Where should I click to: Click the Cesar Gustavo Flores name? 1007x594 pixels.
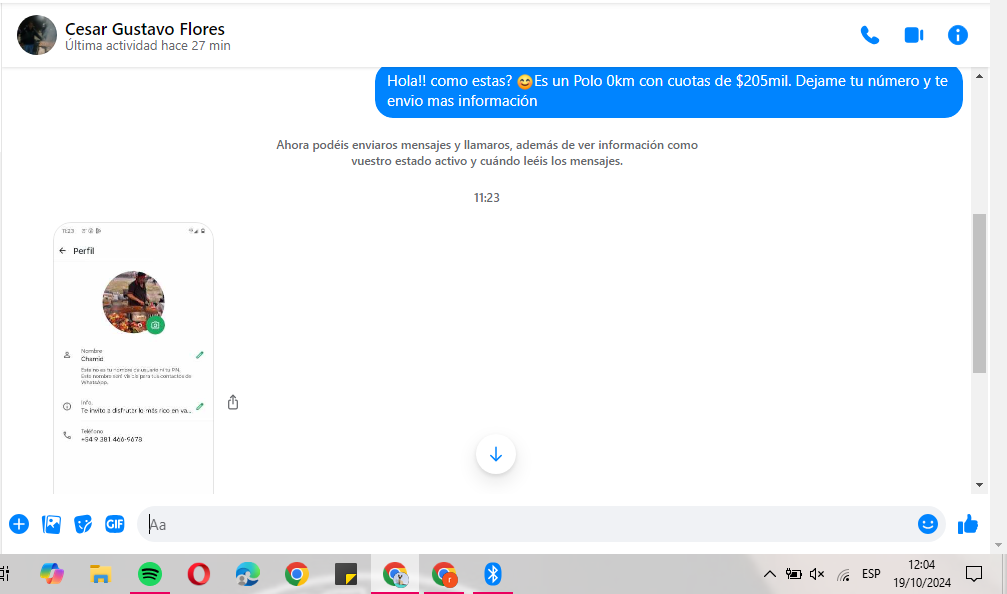pos(145,29)
